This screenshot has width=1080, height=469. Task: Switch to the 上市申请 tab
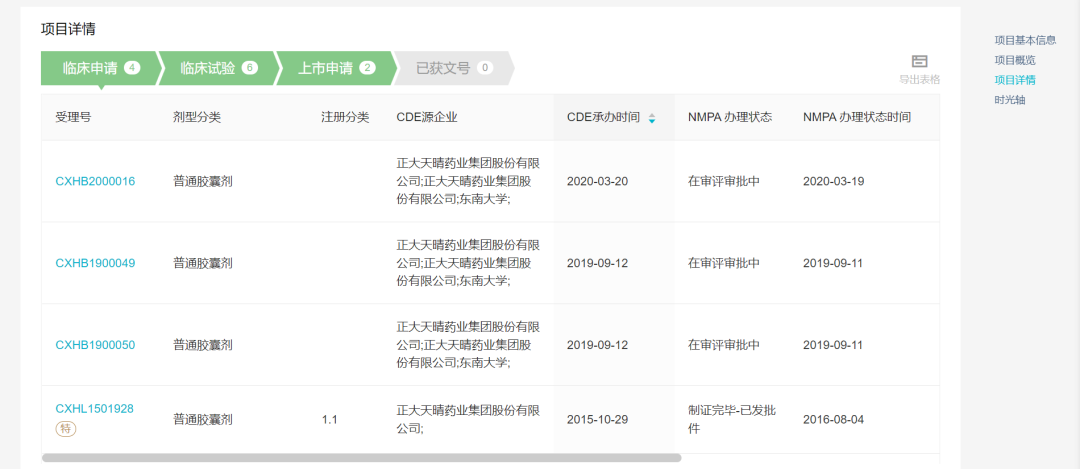335,67
